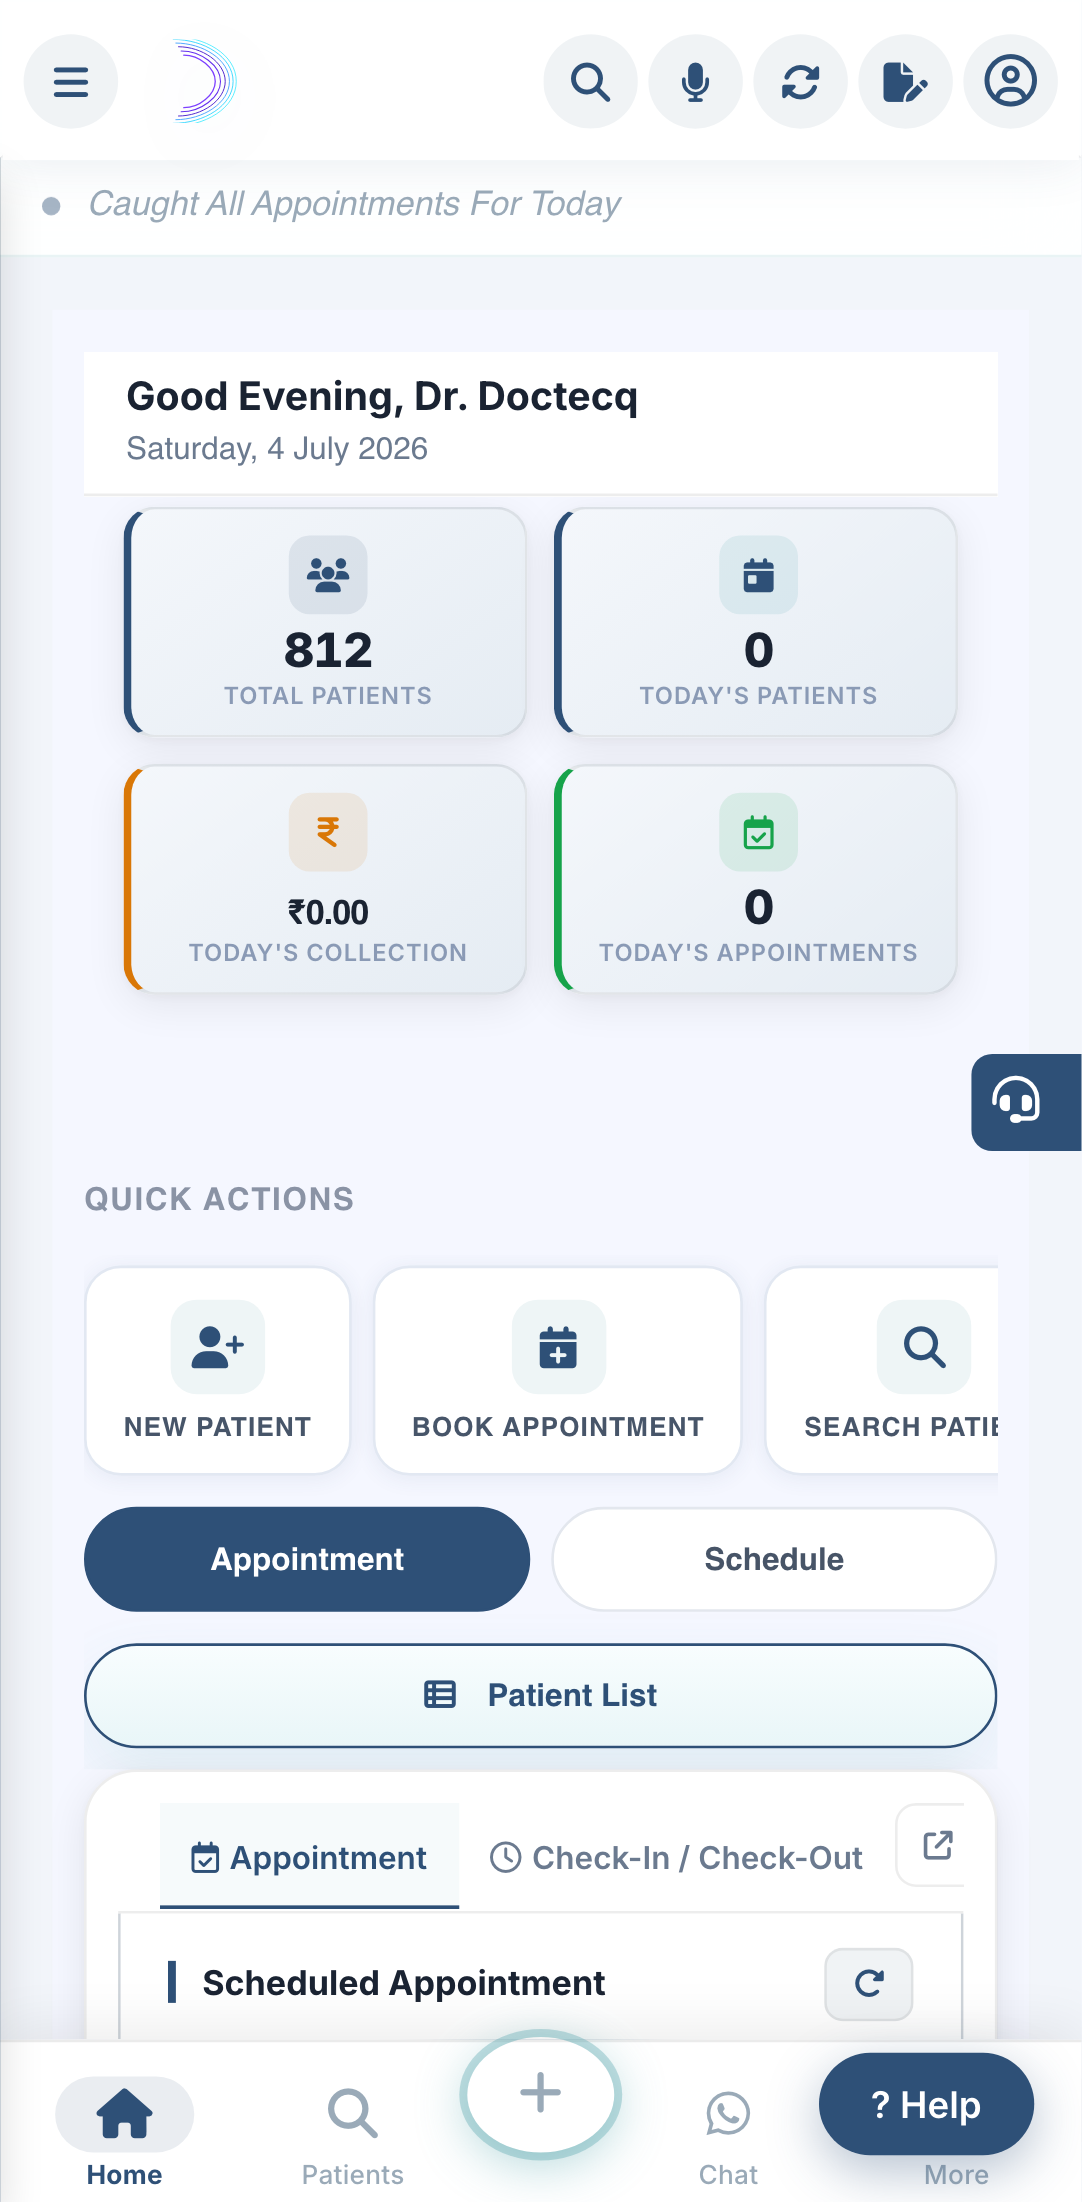Select the Appointment tab with calendar icon
The height and width of the screenshot is (2202, 1082).
point(309,1857)
